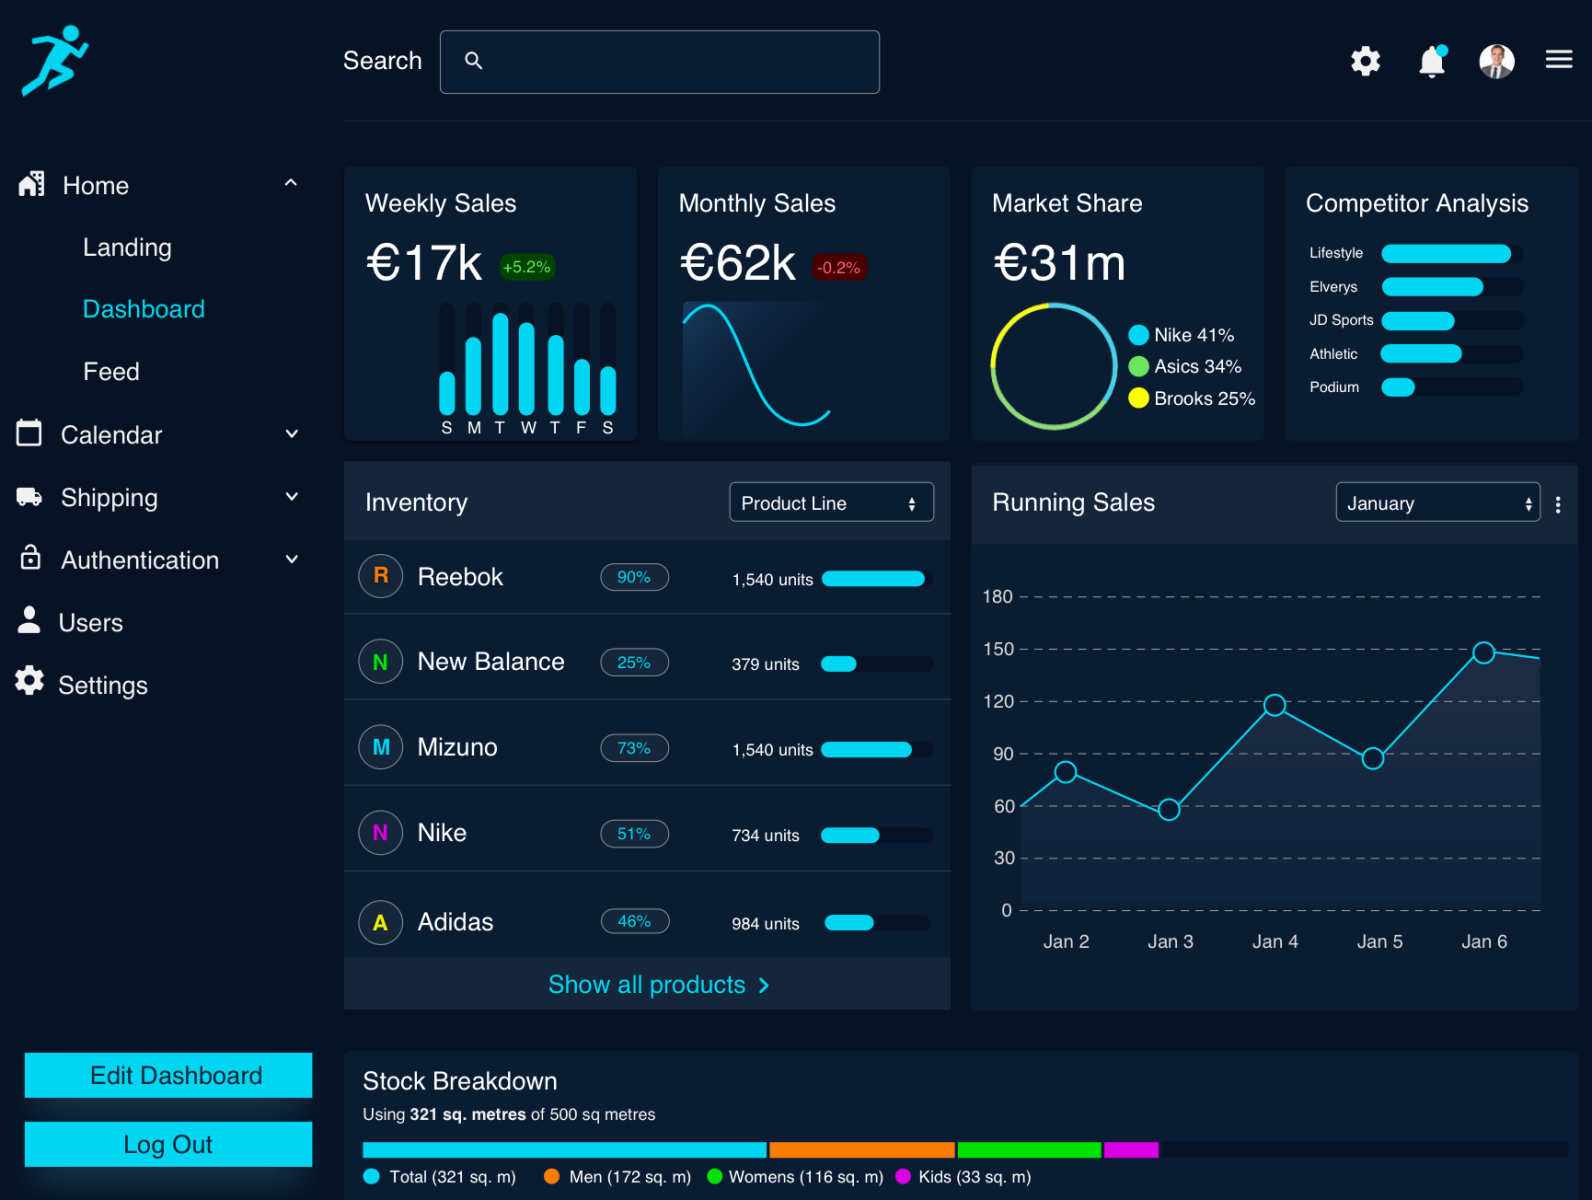Click the Shipping truck icon
This screenshot has width=1592, height=1200.
[x=29, y=497]
